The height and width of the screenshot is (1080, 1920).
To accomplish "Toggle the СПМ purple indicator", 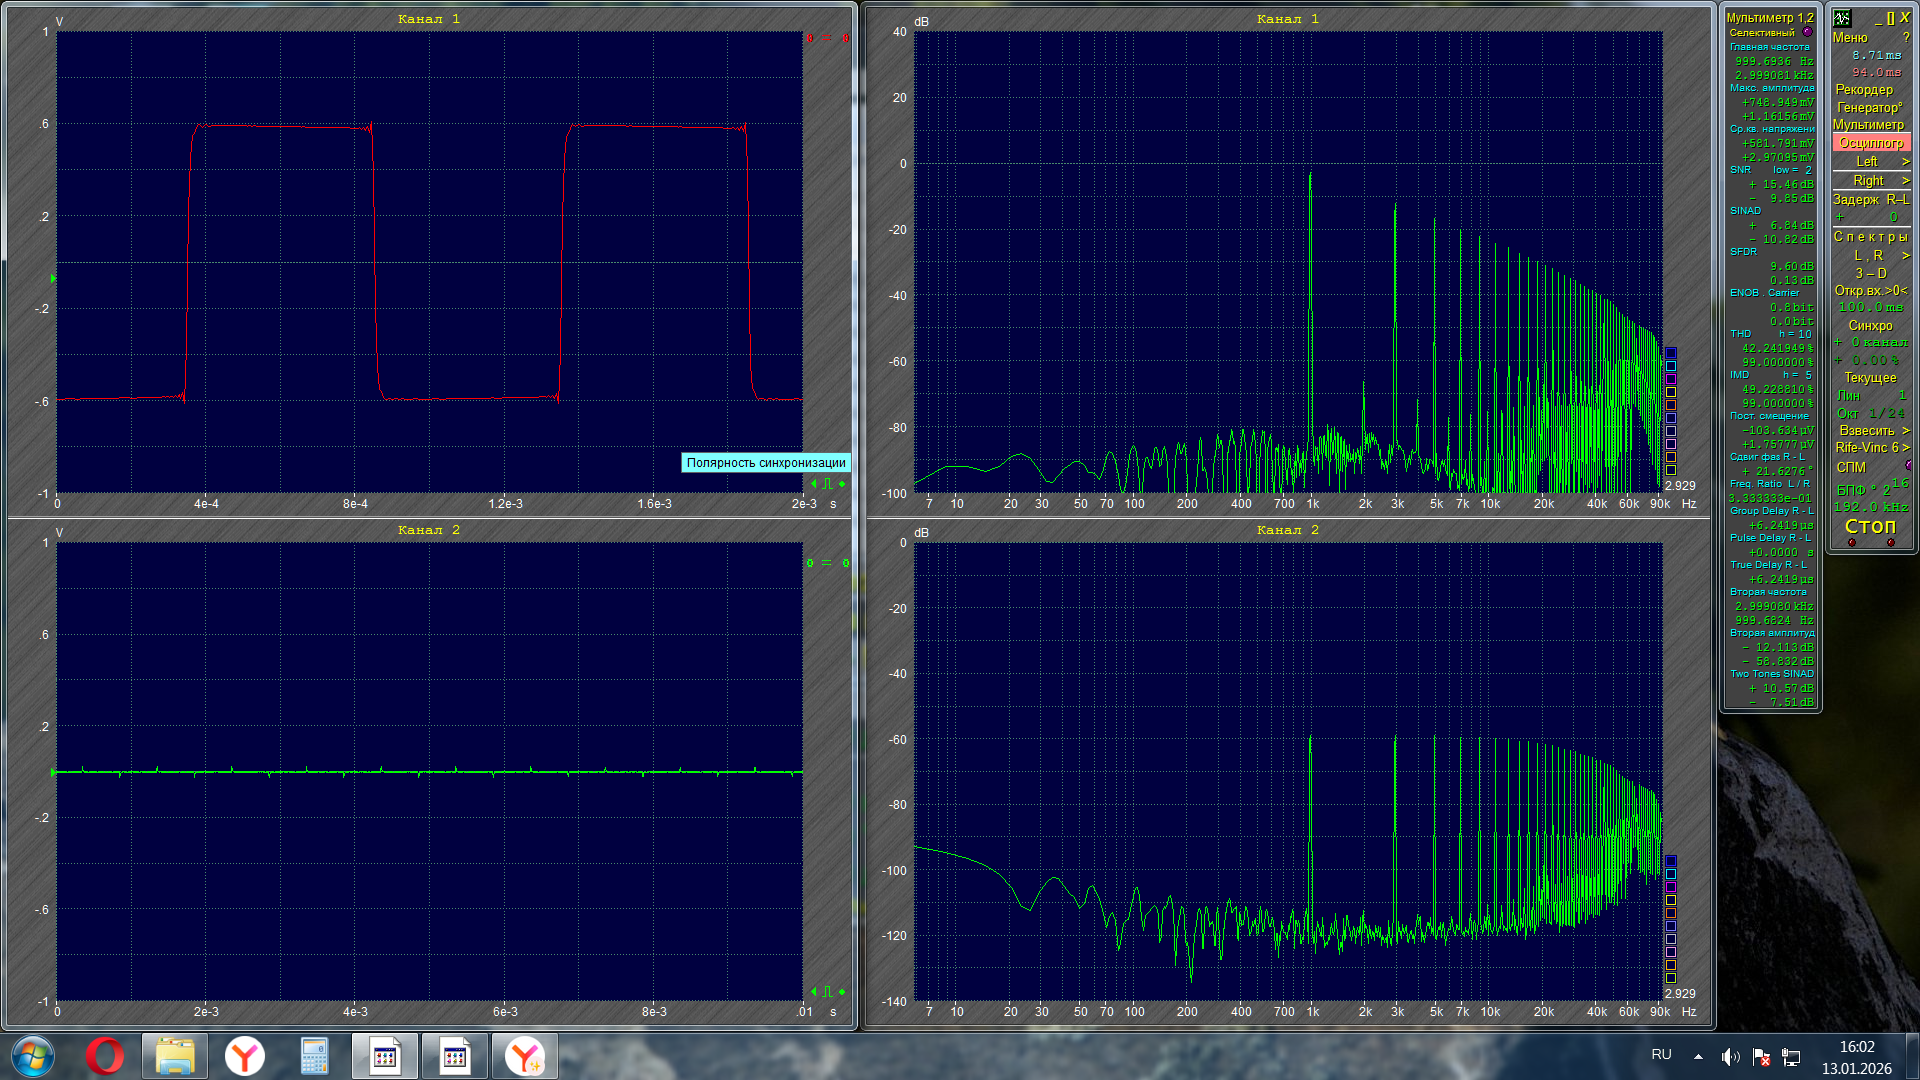I will (x=1908, y=466).
